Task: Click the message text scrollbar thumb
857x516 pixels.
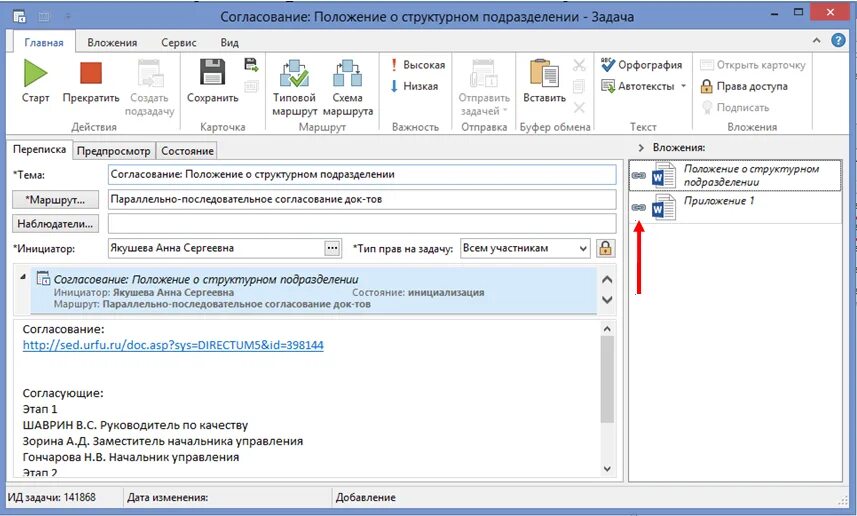Action: pyautogui.click(x=607, y=379)
